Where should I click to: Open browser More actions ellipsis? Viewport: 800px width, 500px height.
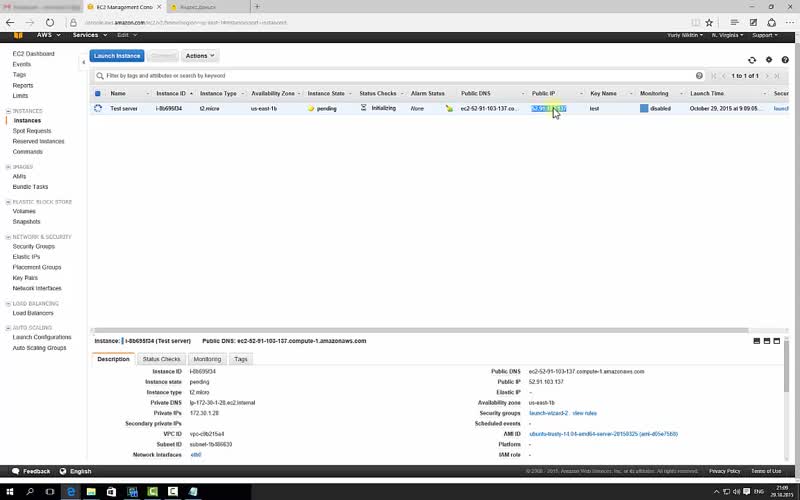(x=790, y=22)
